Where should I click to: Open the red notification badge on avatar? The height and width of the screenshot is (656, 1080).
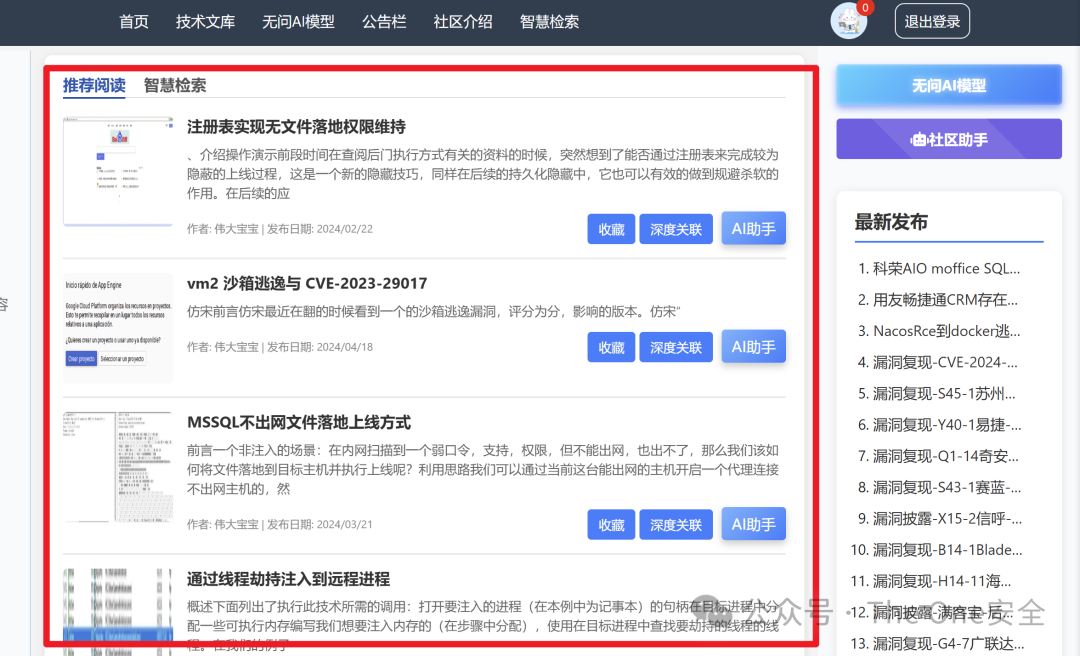(865, 8)
